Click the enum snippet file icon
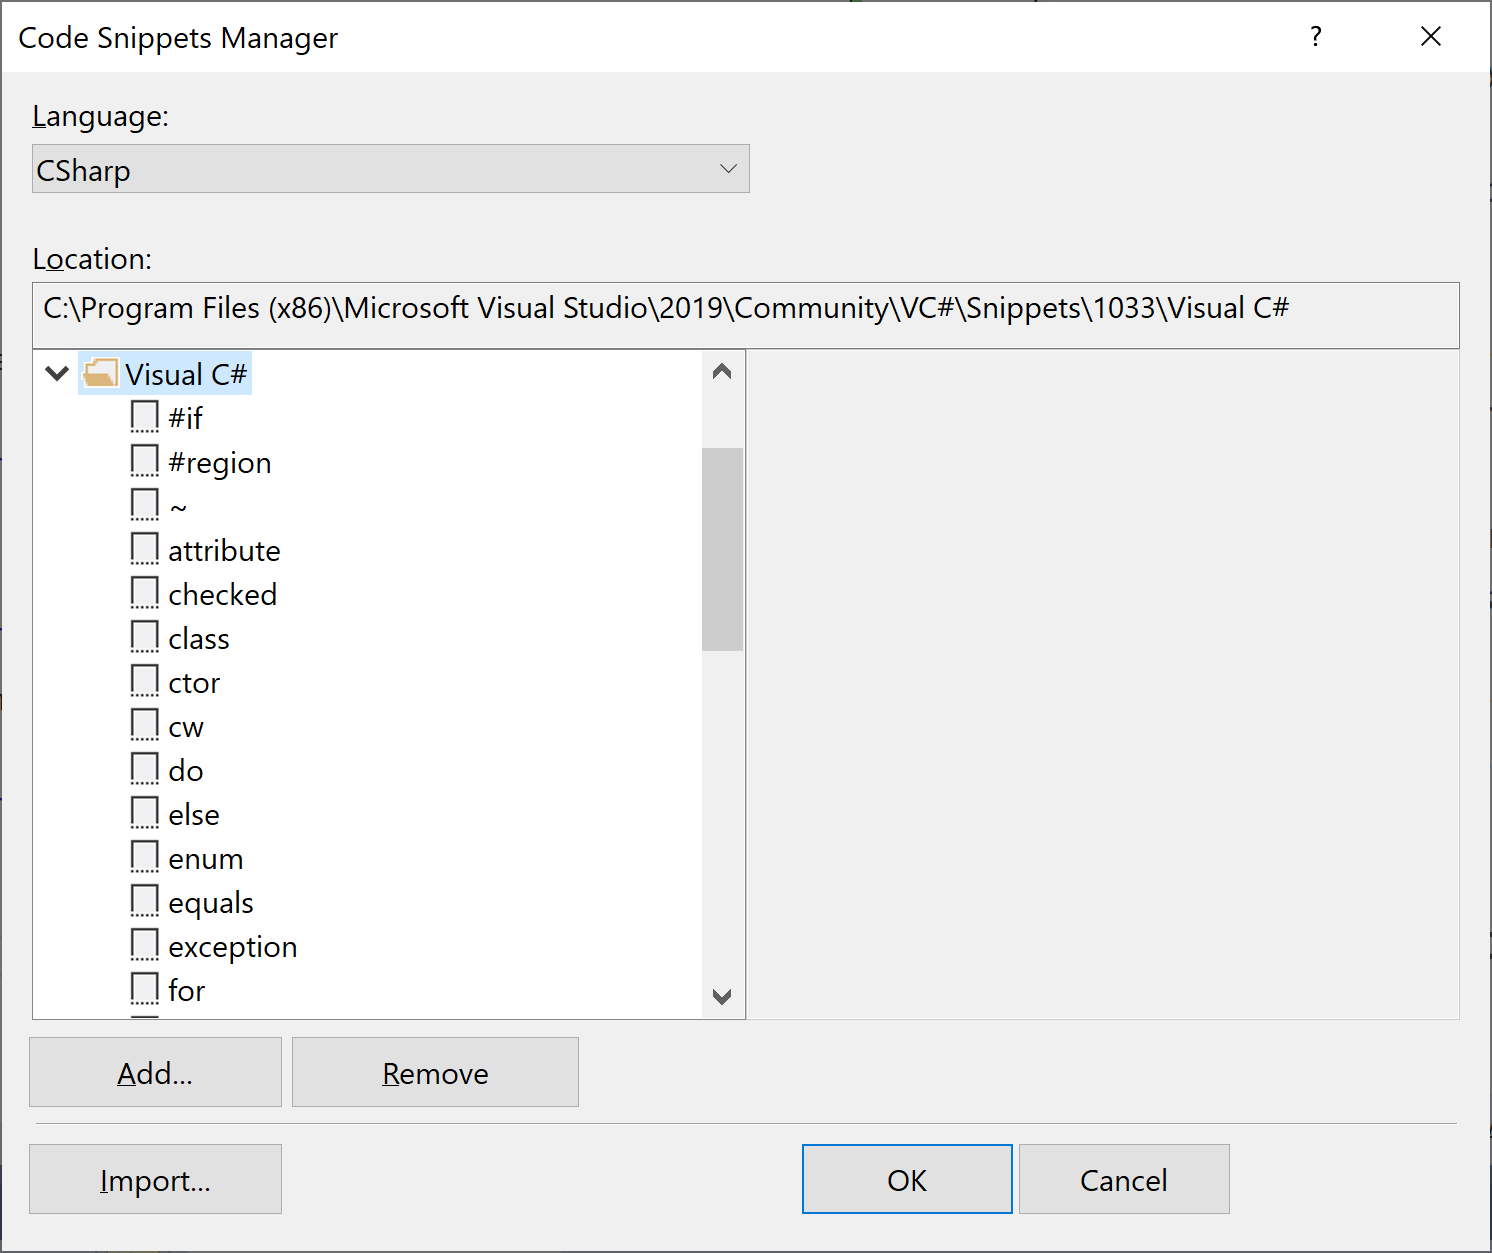Image resolution: width=1492 pixels, height=1253 pixels. [x=145, y=857]
